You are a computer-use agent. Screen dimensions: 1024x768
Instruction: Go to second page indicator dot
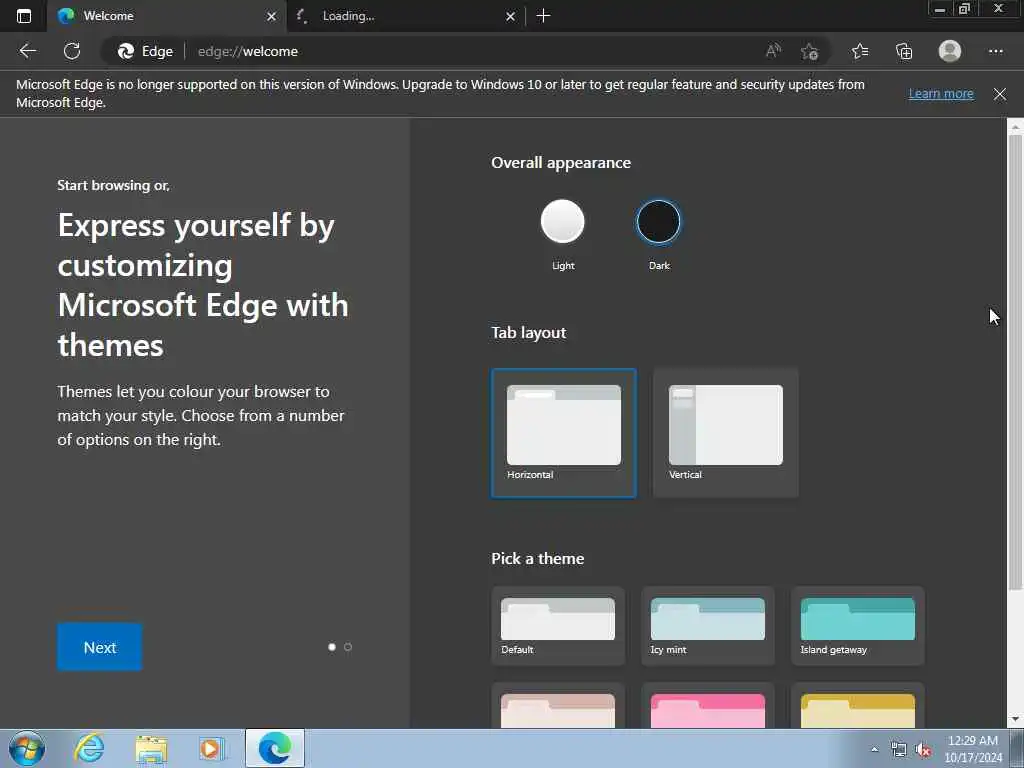[x=348, y=647]
